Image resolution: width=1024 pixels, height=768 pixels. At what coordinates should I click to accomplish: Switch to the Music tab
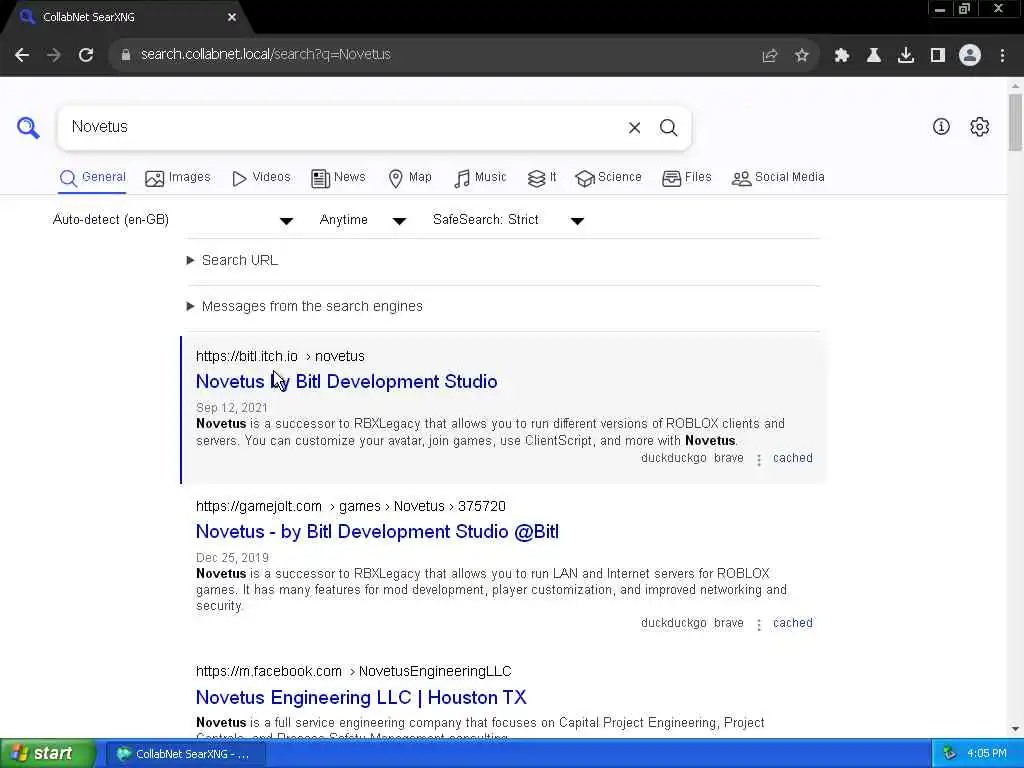tap(480, 178)
